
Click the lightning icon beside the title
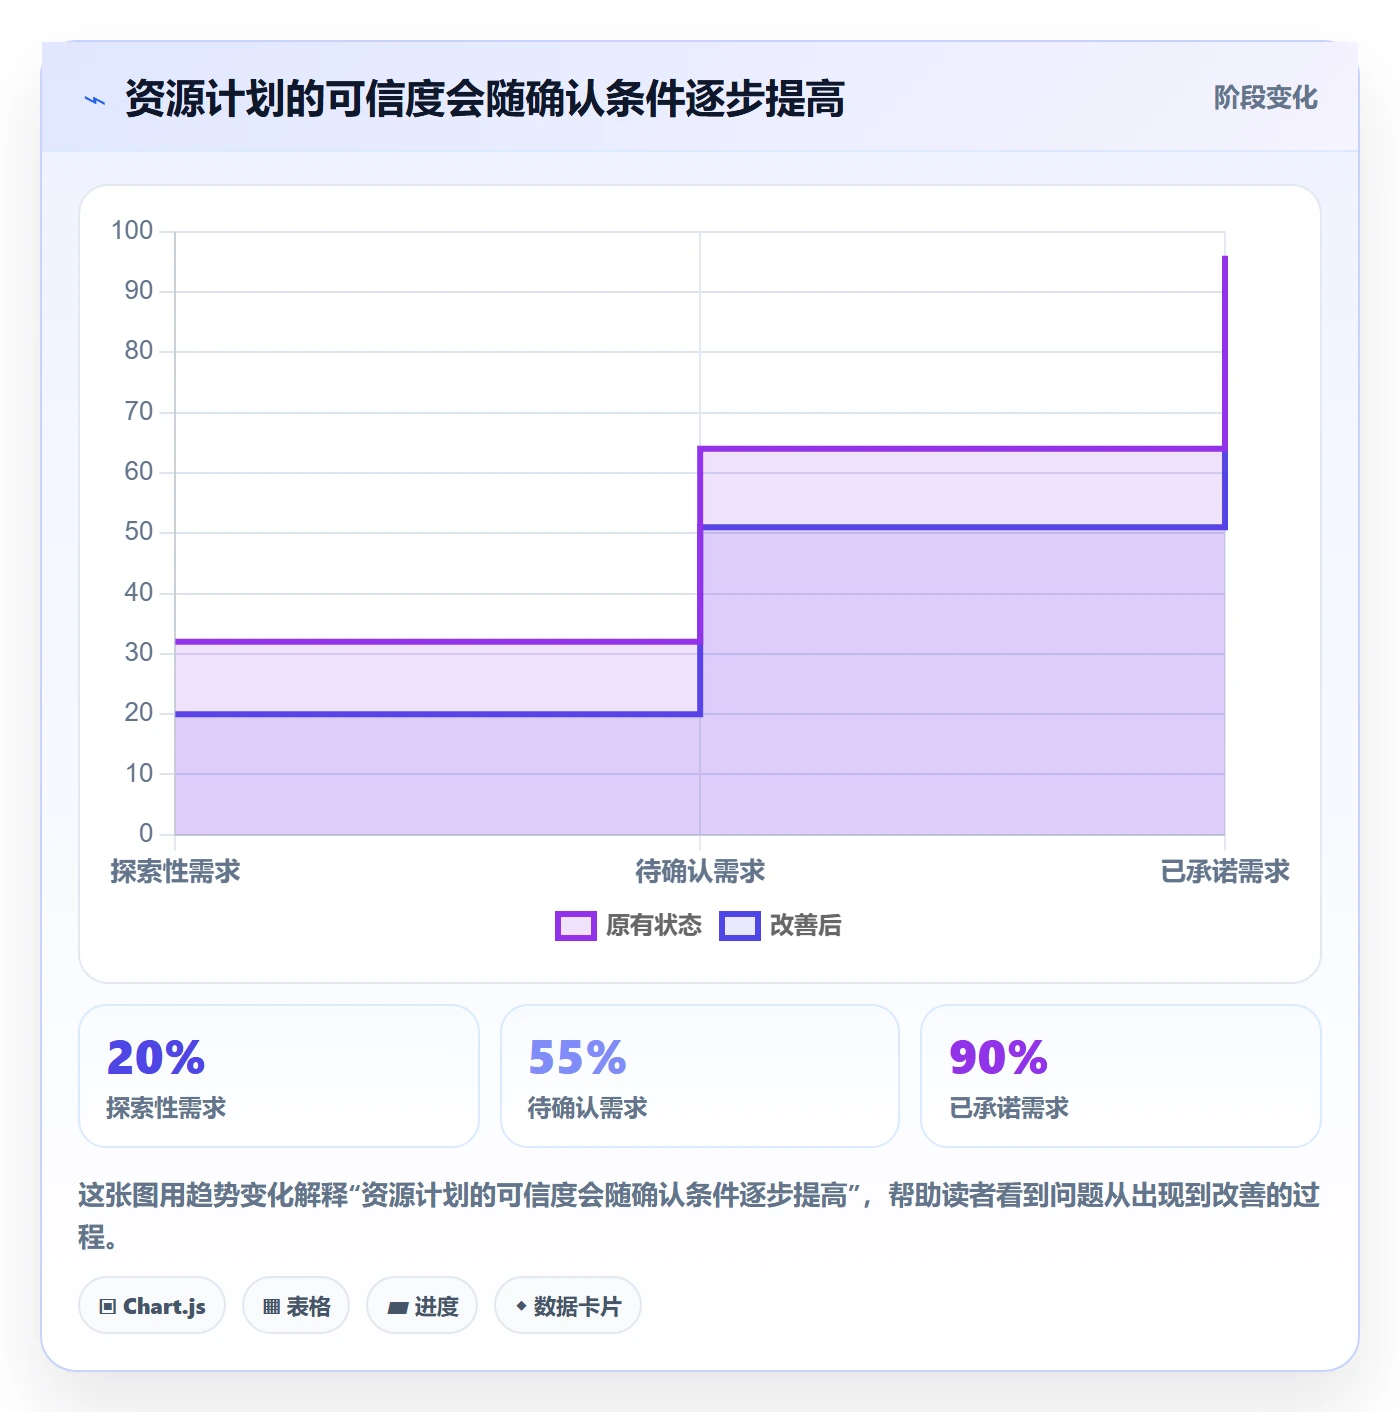(x=95, y=100)
